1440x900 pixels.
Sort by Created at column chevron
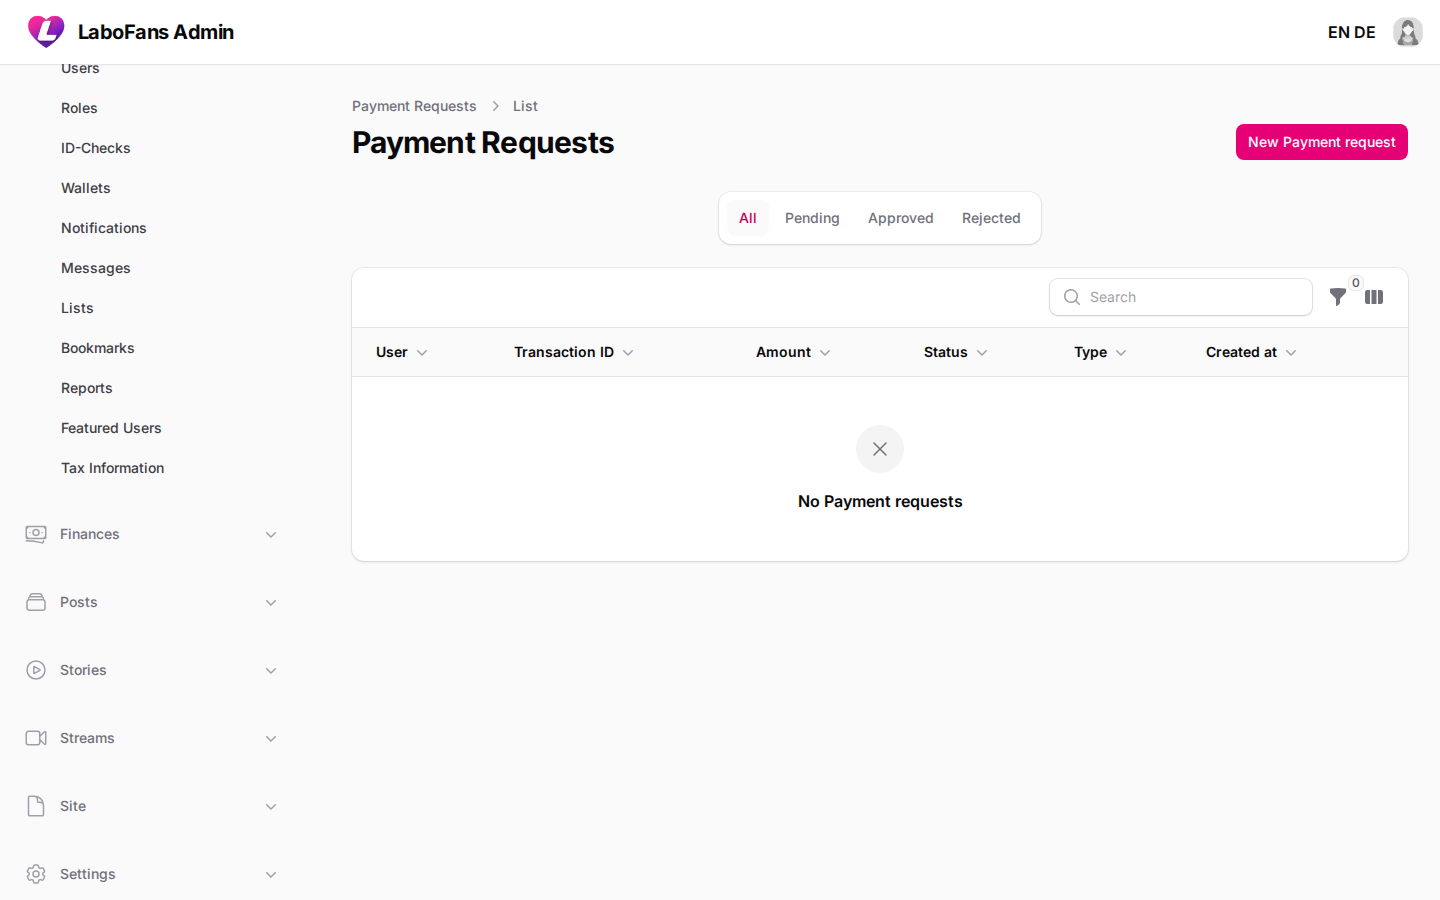point(1291,353)
